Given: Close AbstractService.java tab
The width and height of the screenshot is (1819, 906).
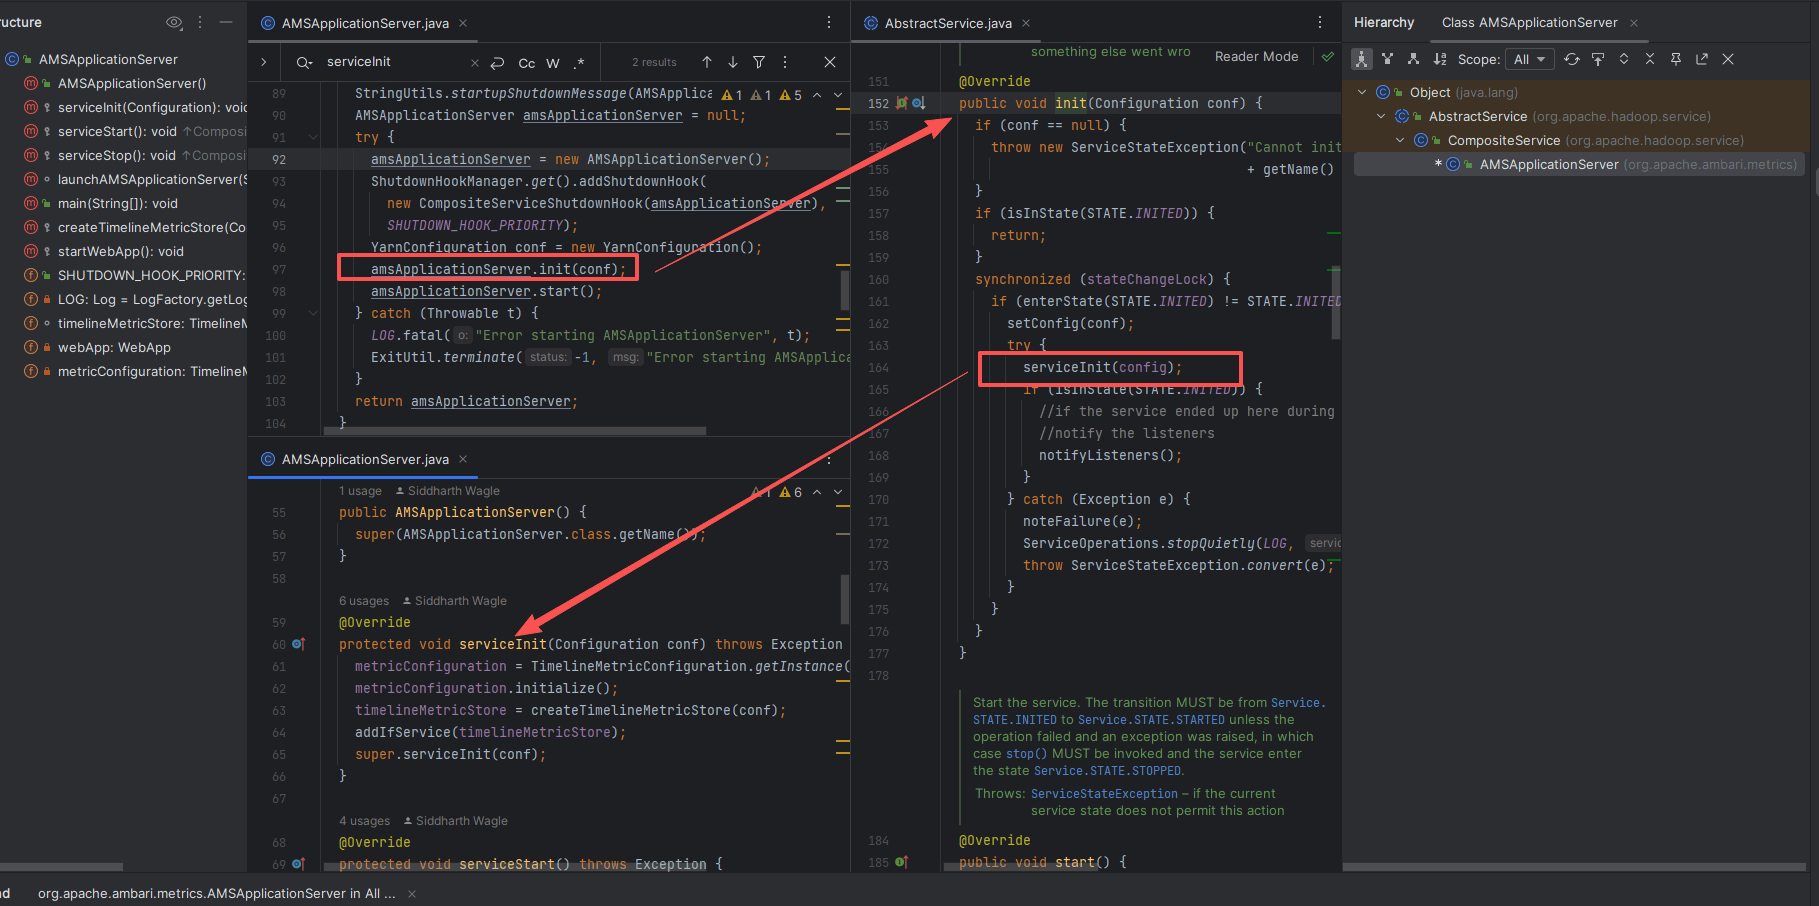Looking at the screenshot, I should [x=1026, y=23].
